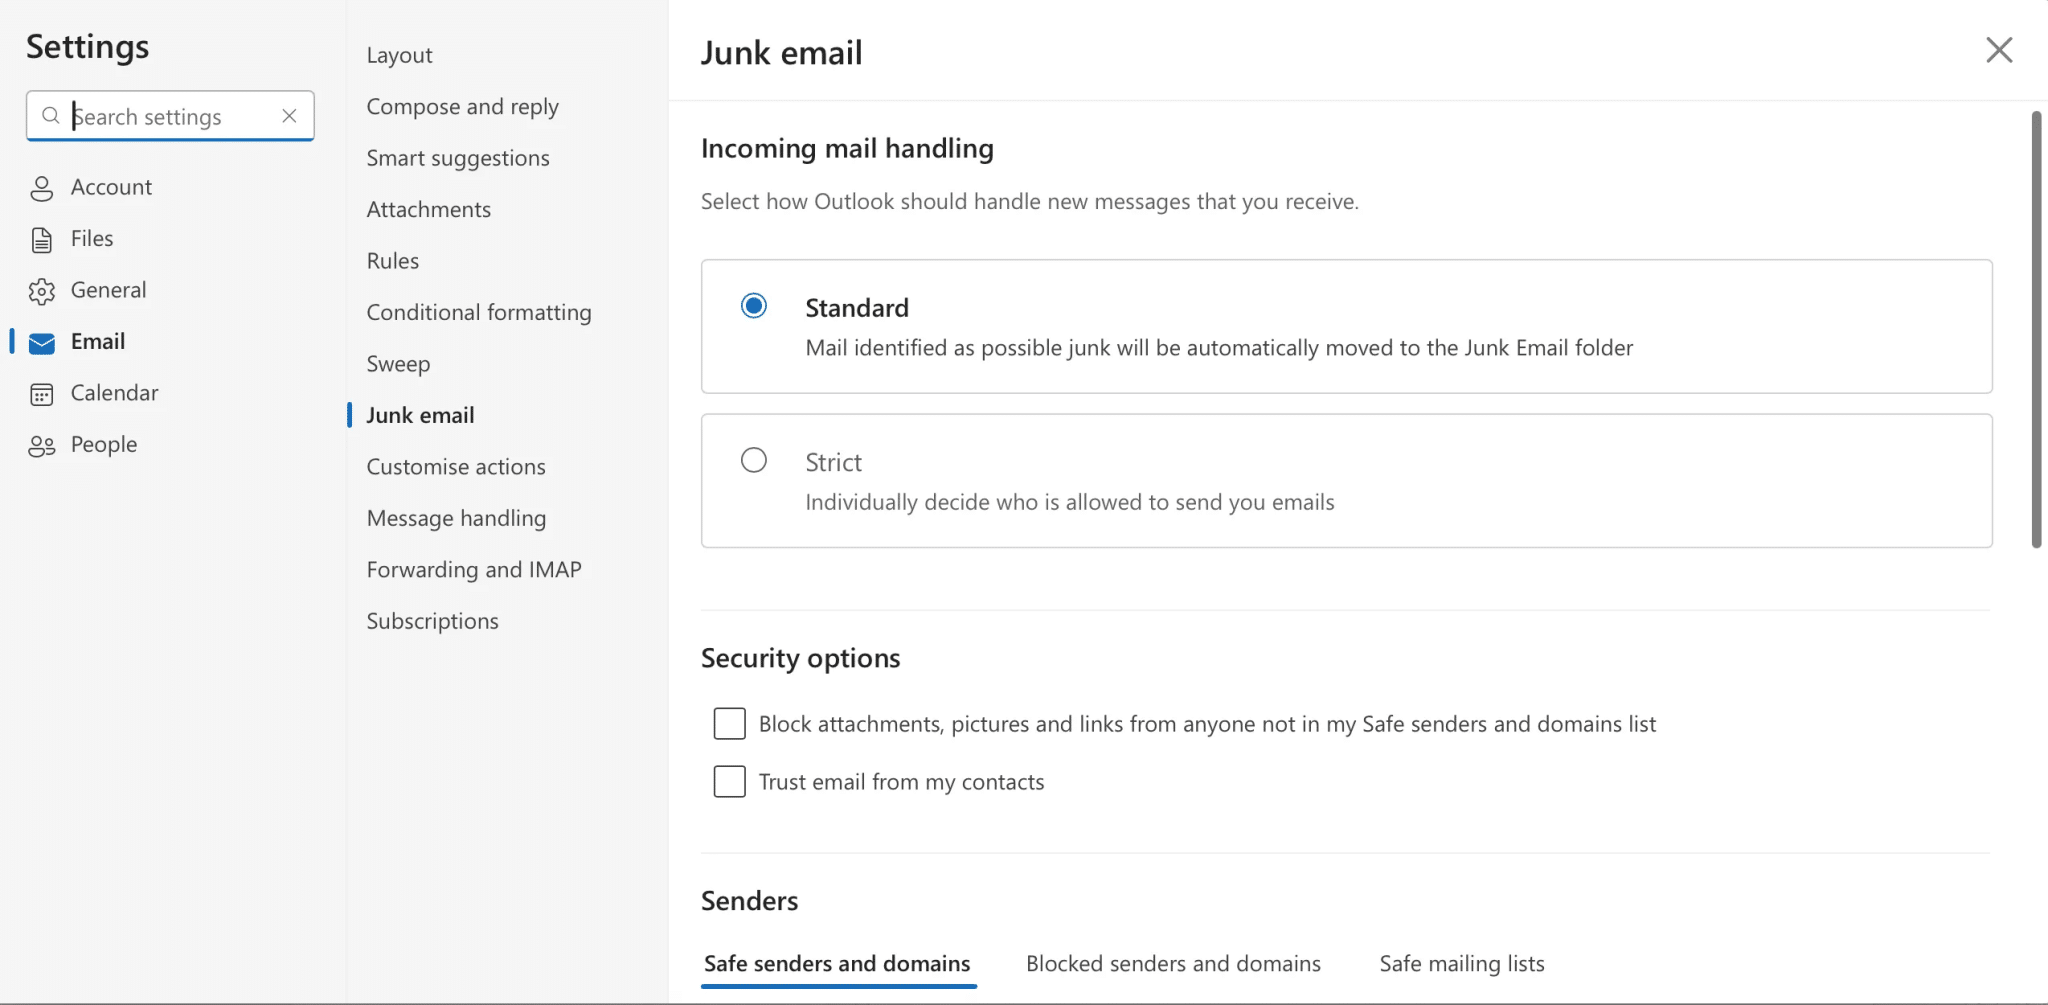Select the Standard junk handling card
The image size is (2048, 1005).
pyautogui.click(x=752, y=305)
